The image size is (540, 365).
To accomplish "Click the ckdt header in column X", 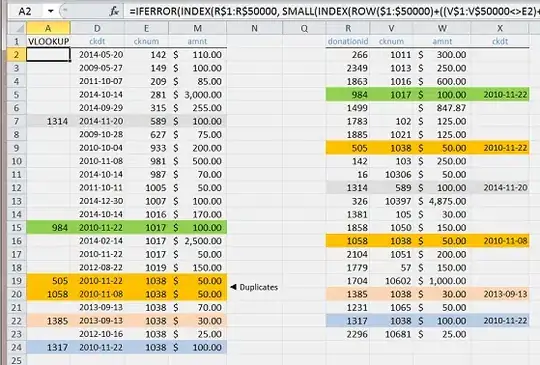I will pos(500,41).
